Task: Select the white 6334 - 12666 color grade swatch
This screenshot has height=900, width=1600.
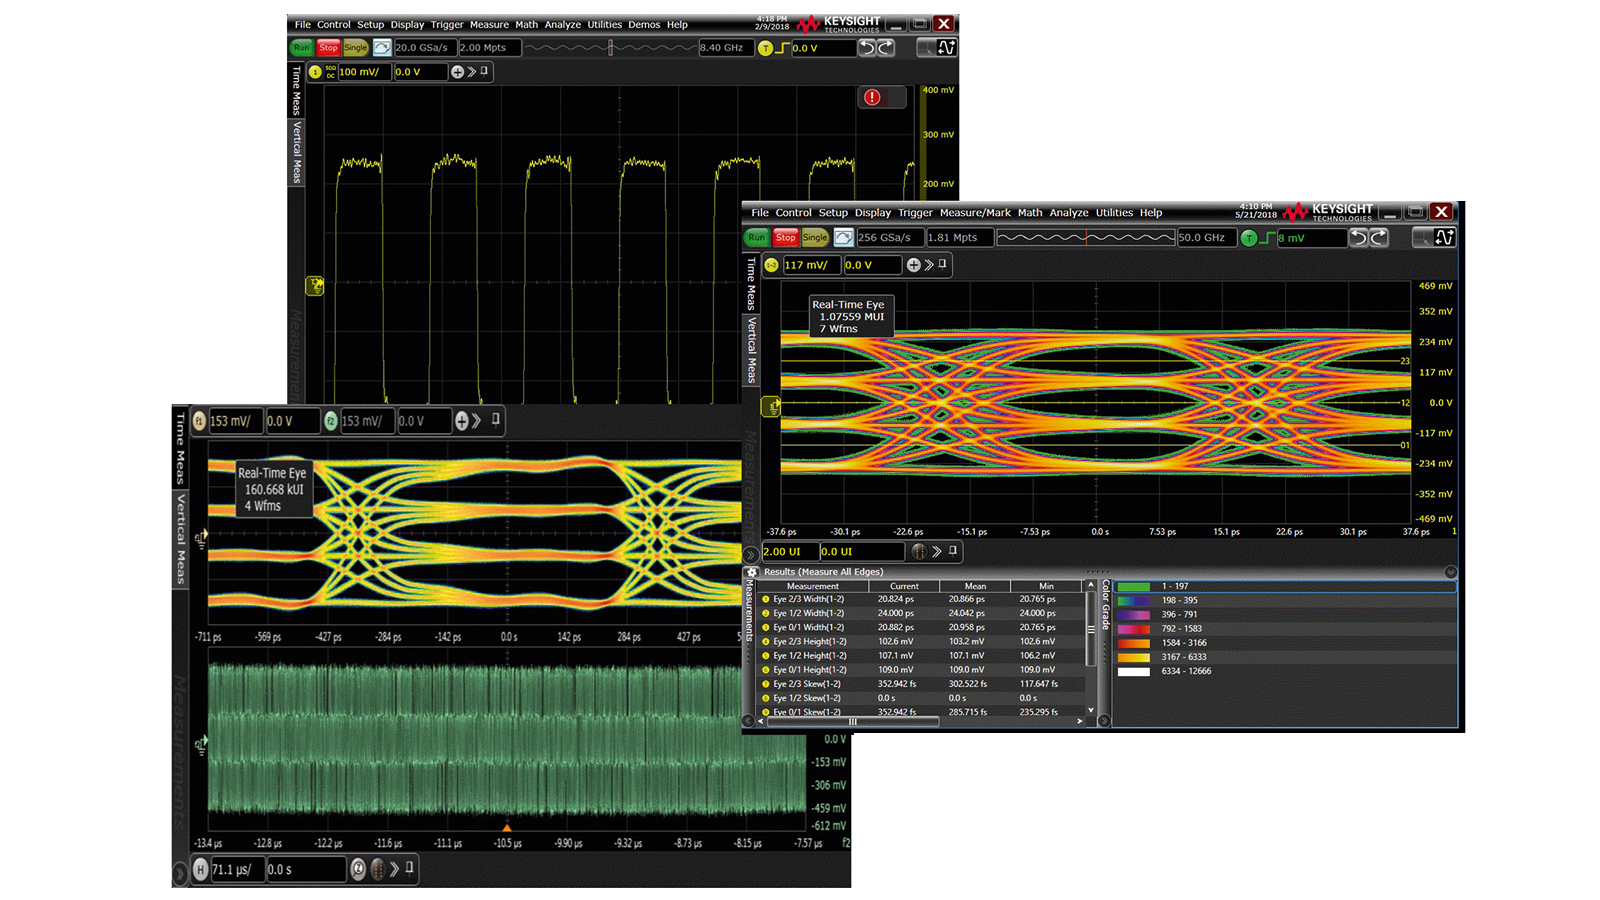Action: point(1134,671)
